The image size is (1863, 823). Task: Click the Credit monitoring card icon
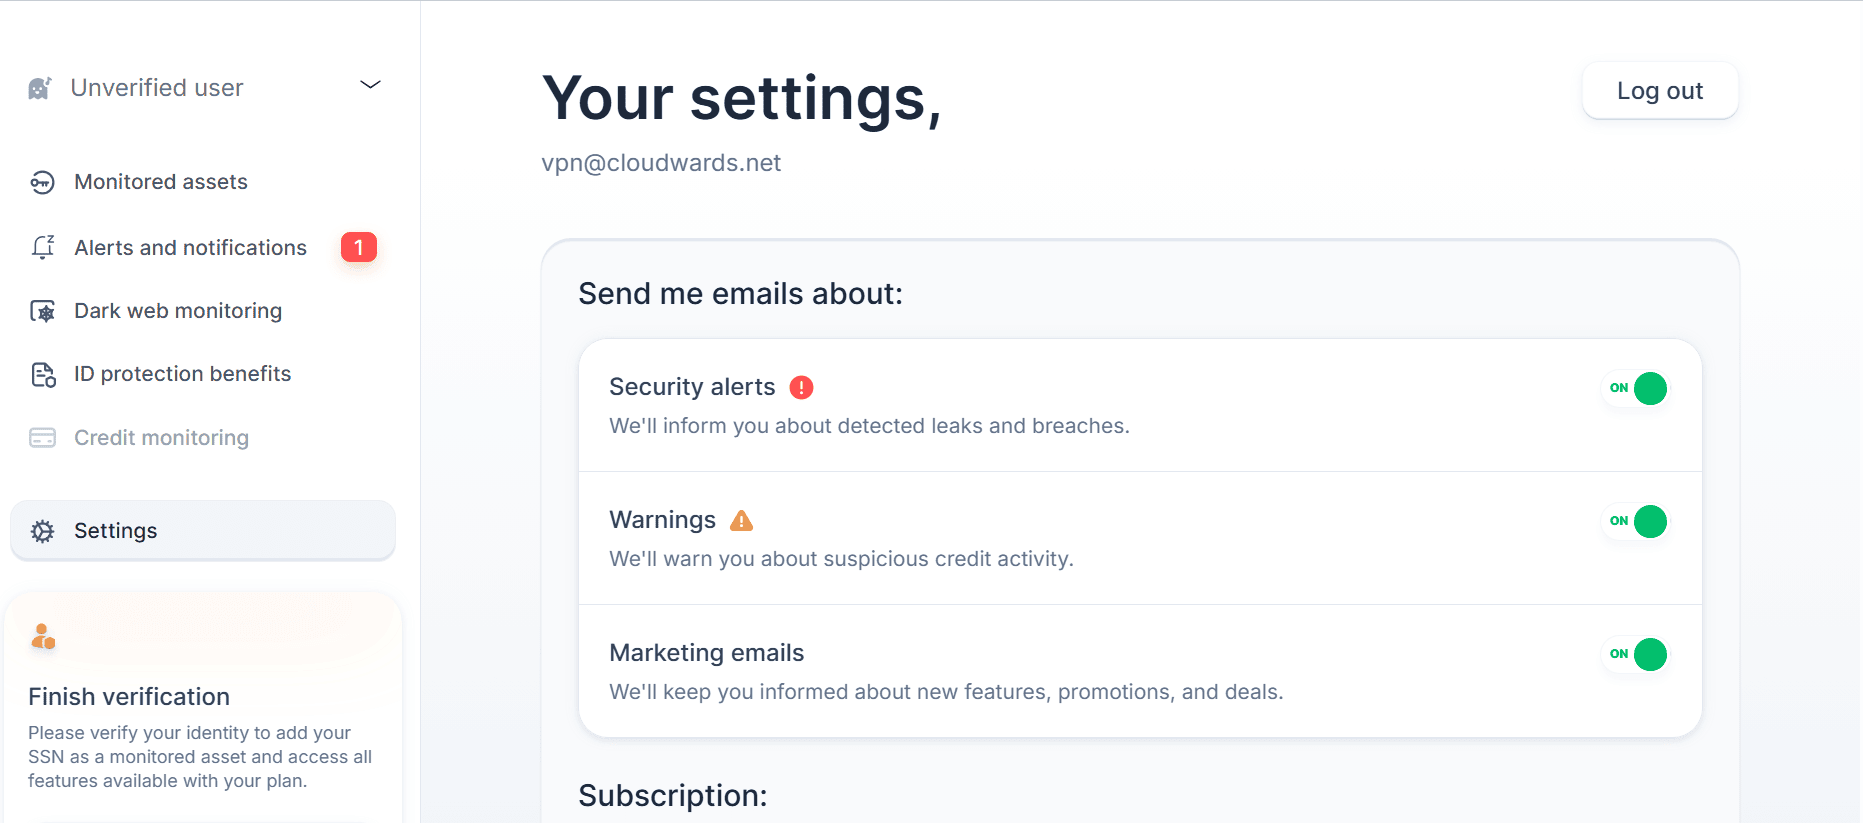click(x=43, y=438)
